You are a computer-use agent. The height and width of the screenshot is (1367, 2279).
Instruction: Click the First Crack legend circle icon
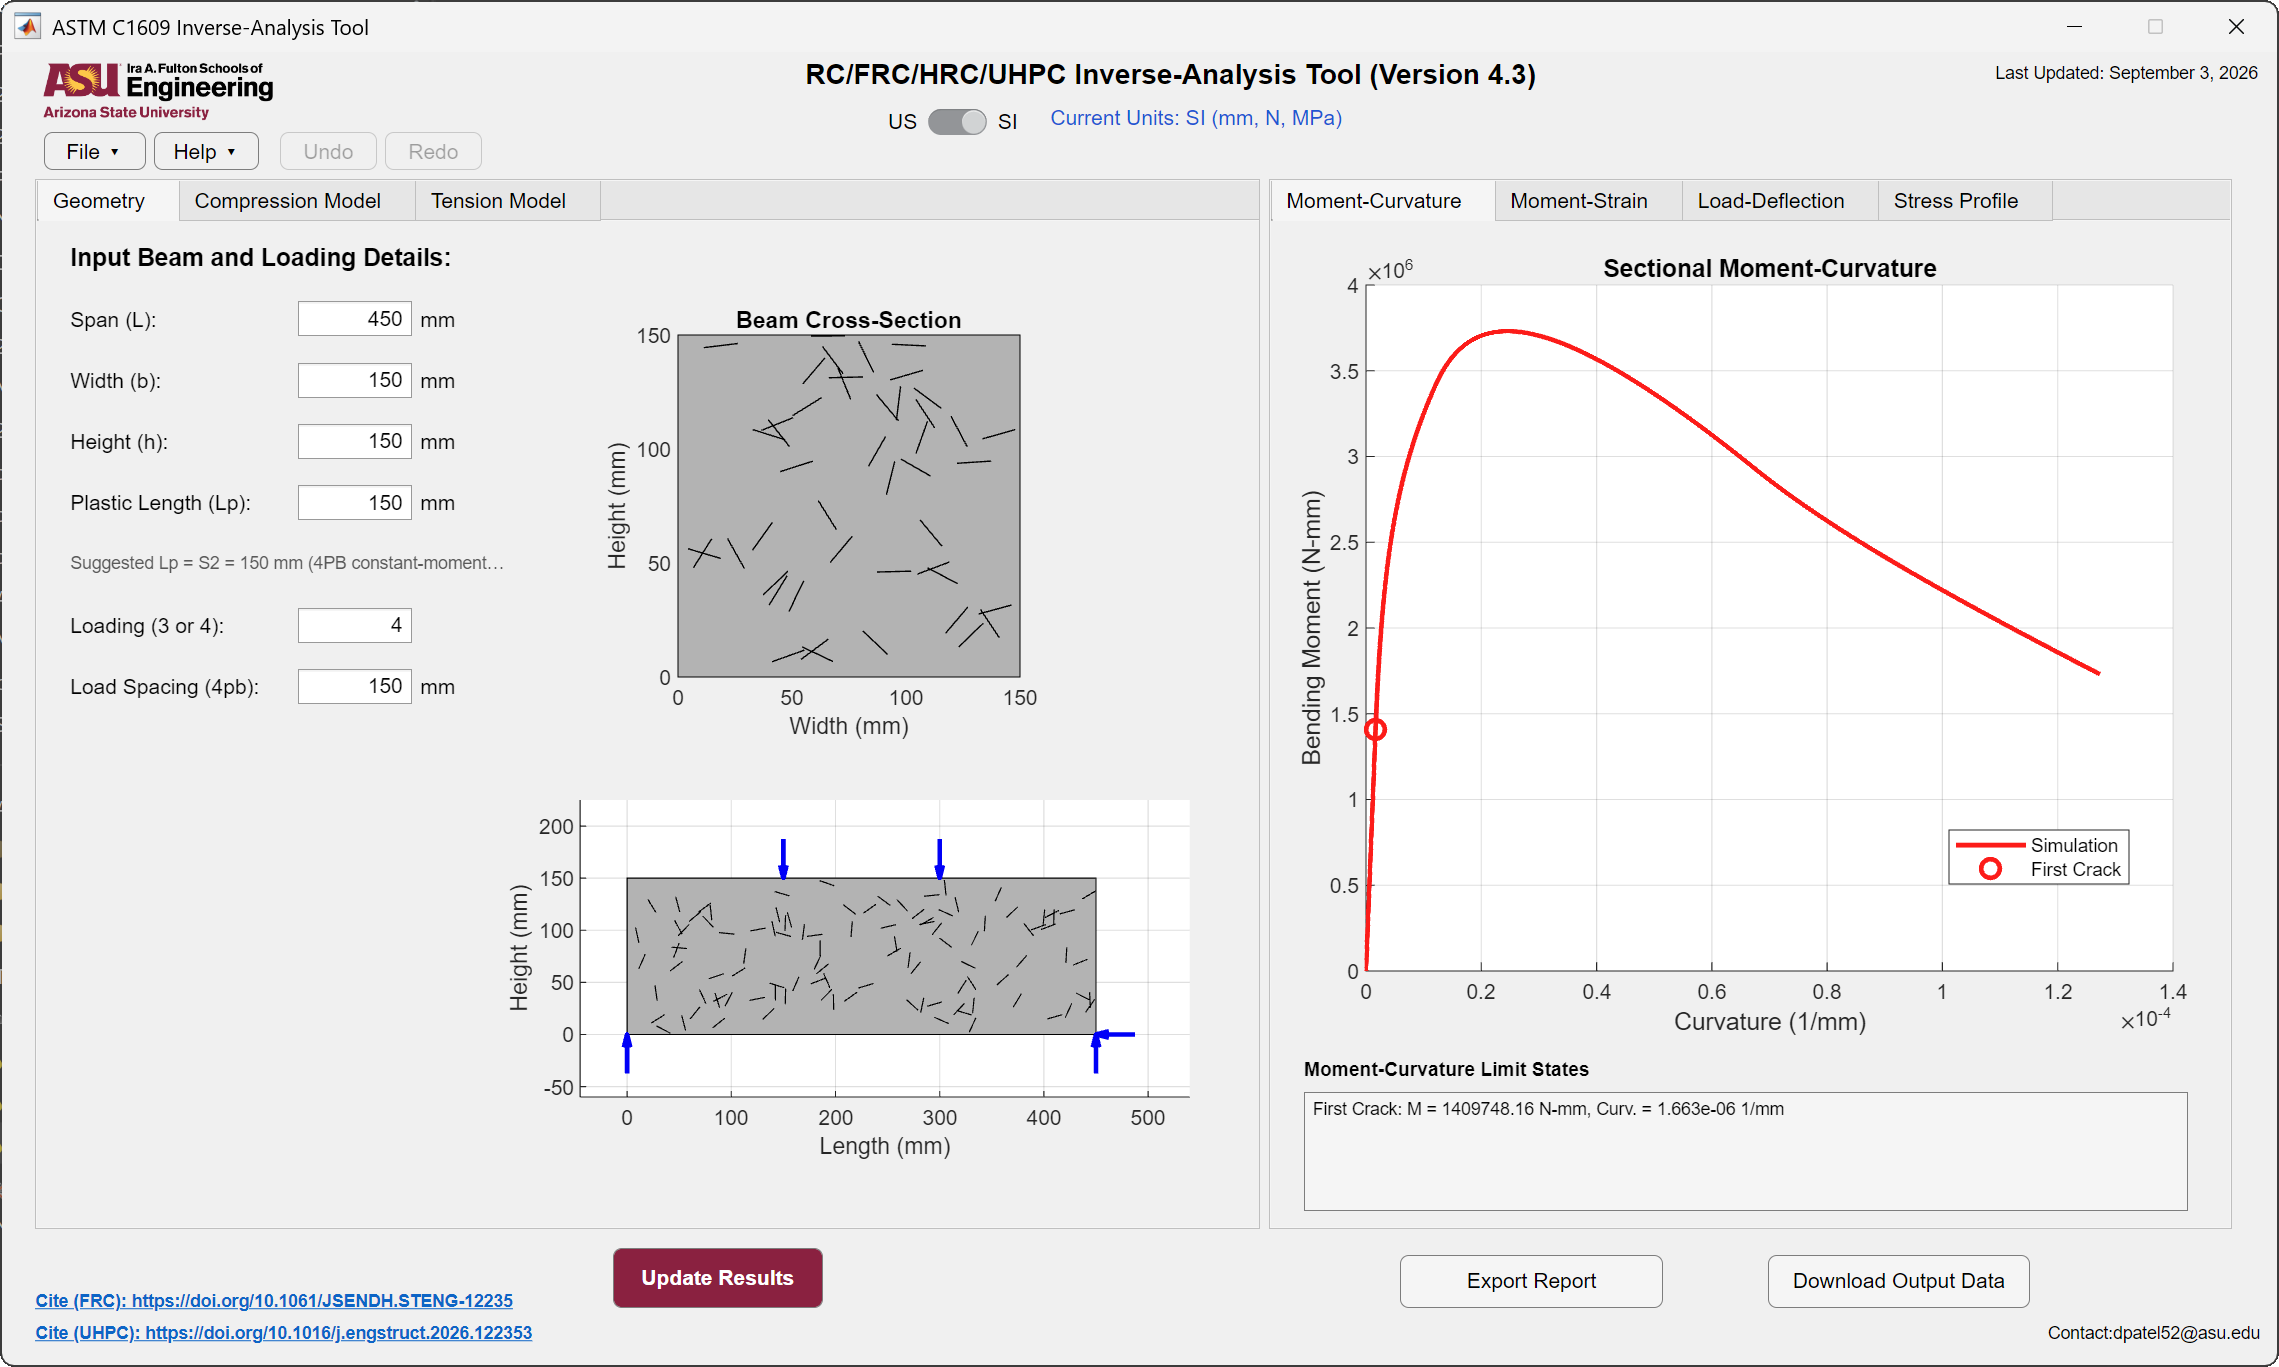[1990, 869]
